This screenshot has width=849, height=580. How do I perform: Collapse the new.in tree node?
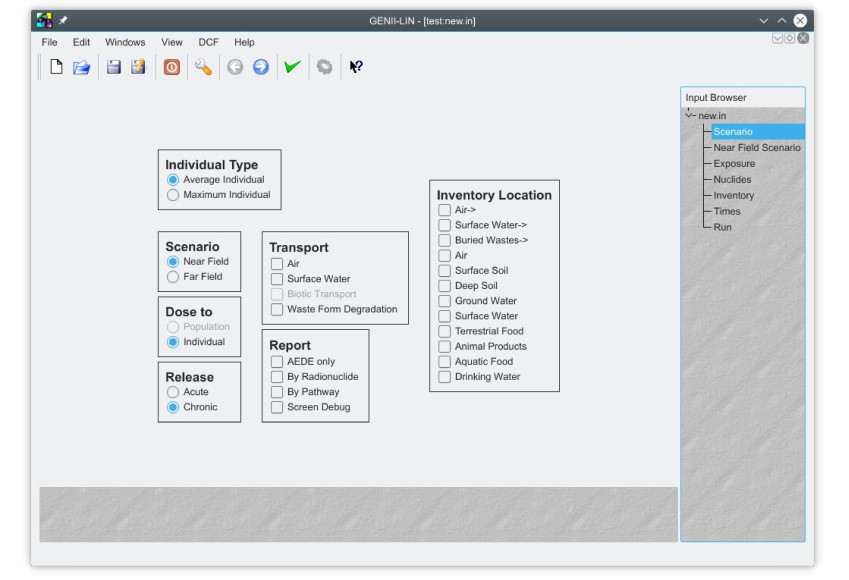(x=689, y=115)
